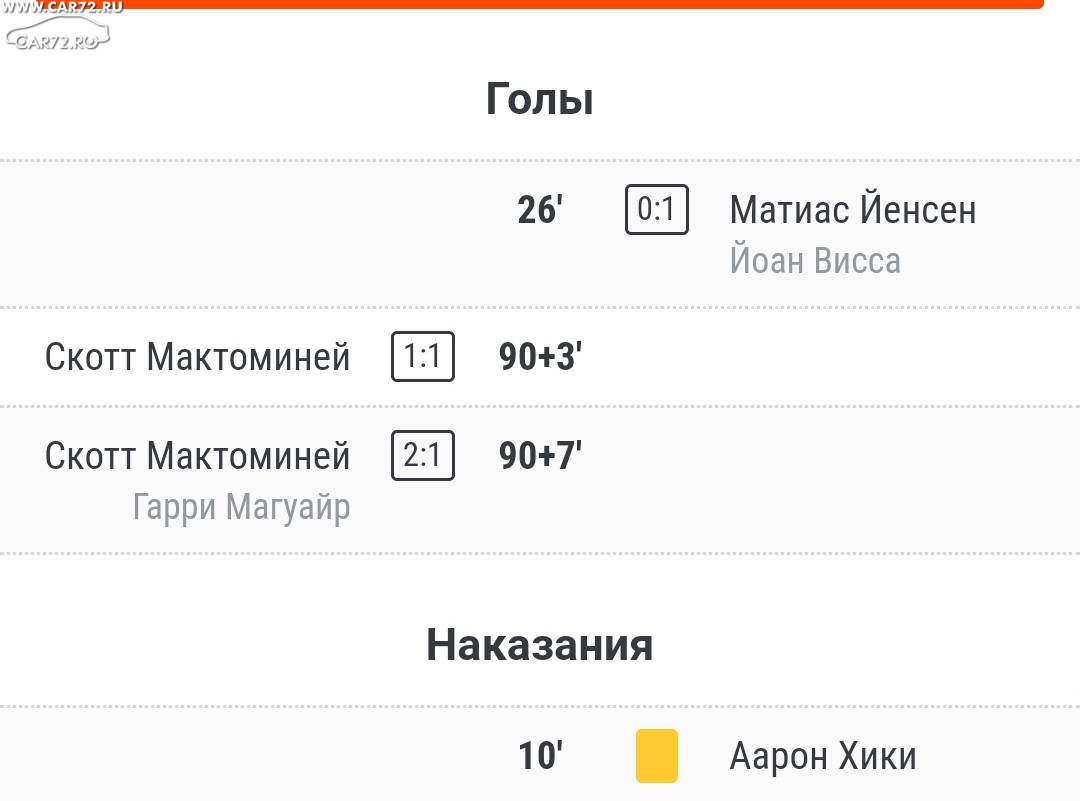Click the 10' booking minute
The image size is (1080, 801).
point(540,756)
